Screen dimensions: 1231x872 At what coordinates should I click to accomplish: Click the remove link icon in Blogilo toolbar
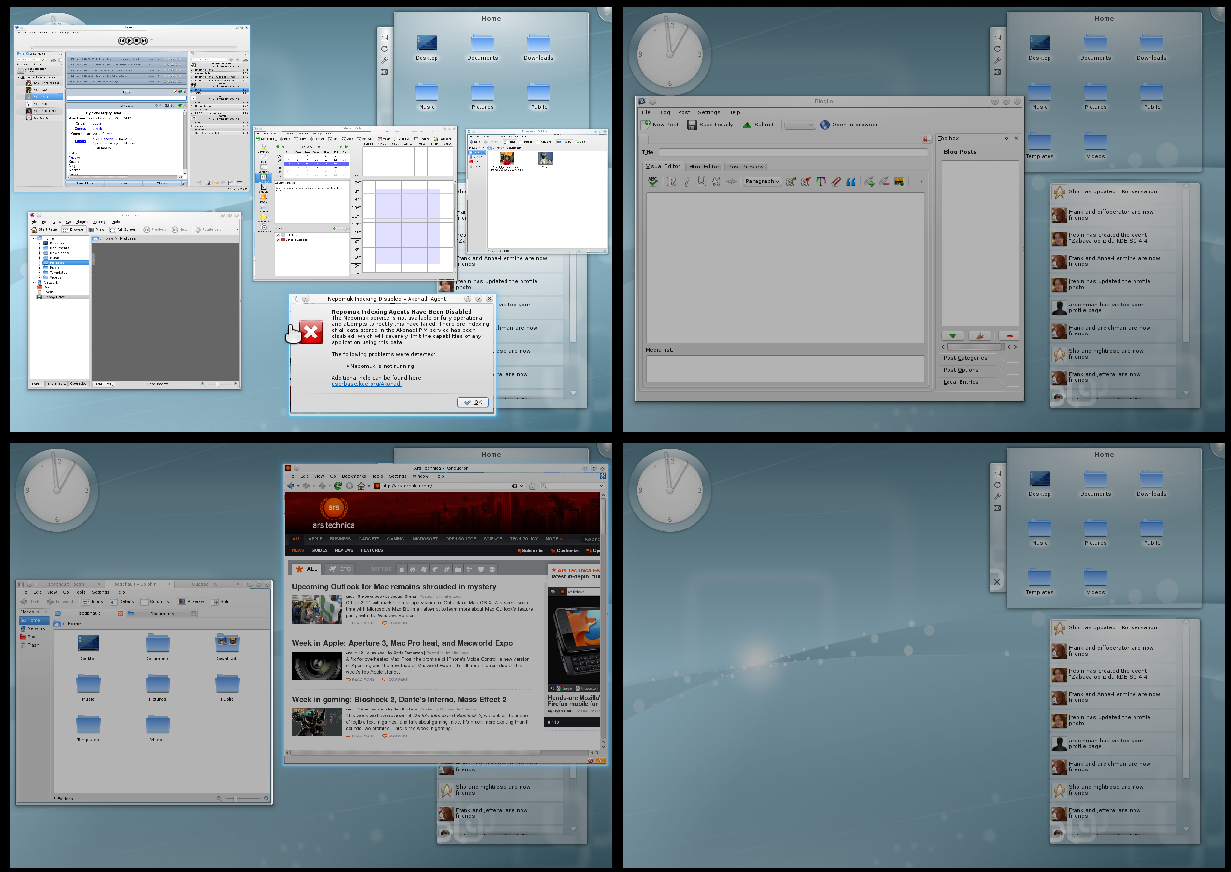coord(884,181)
